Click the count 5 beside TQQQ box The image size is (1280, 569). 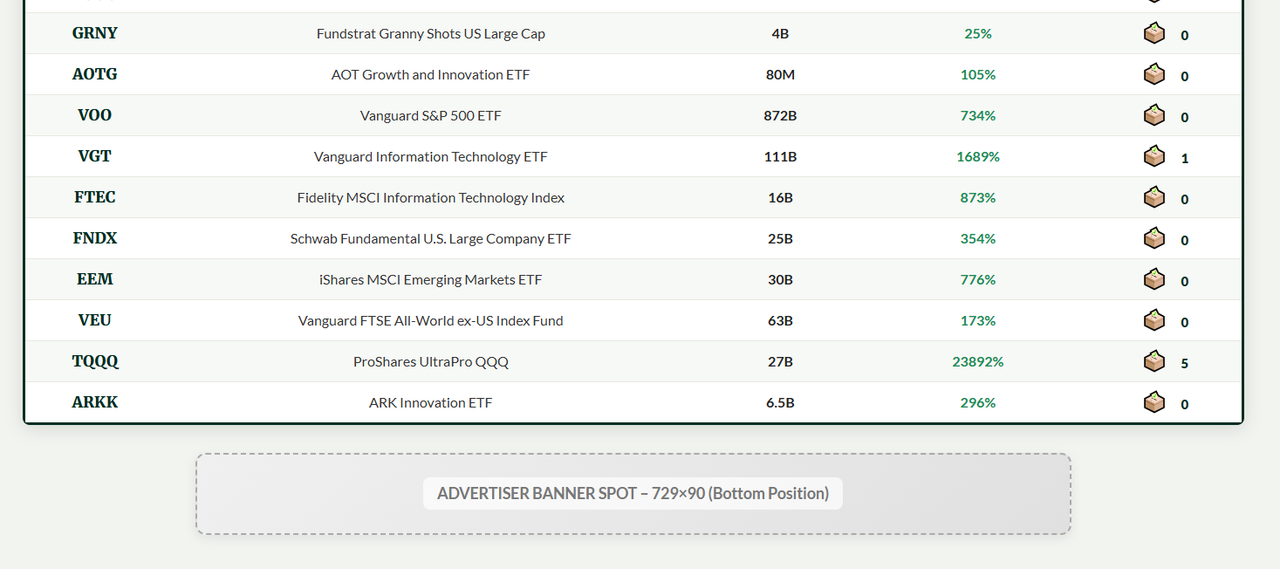click(x=1185, y=363)
